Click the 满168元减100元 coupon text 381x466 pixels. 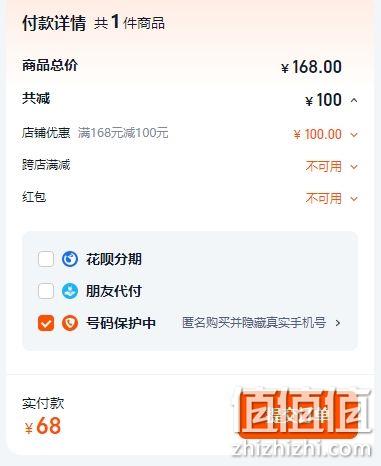[x=123, y=133]
